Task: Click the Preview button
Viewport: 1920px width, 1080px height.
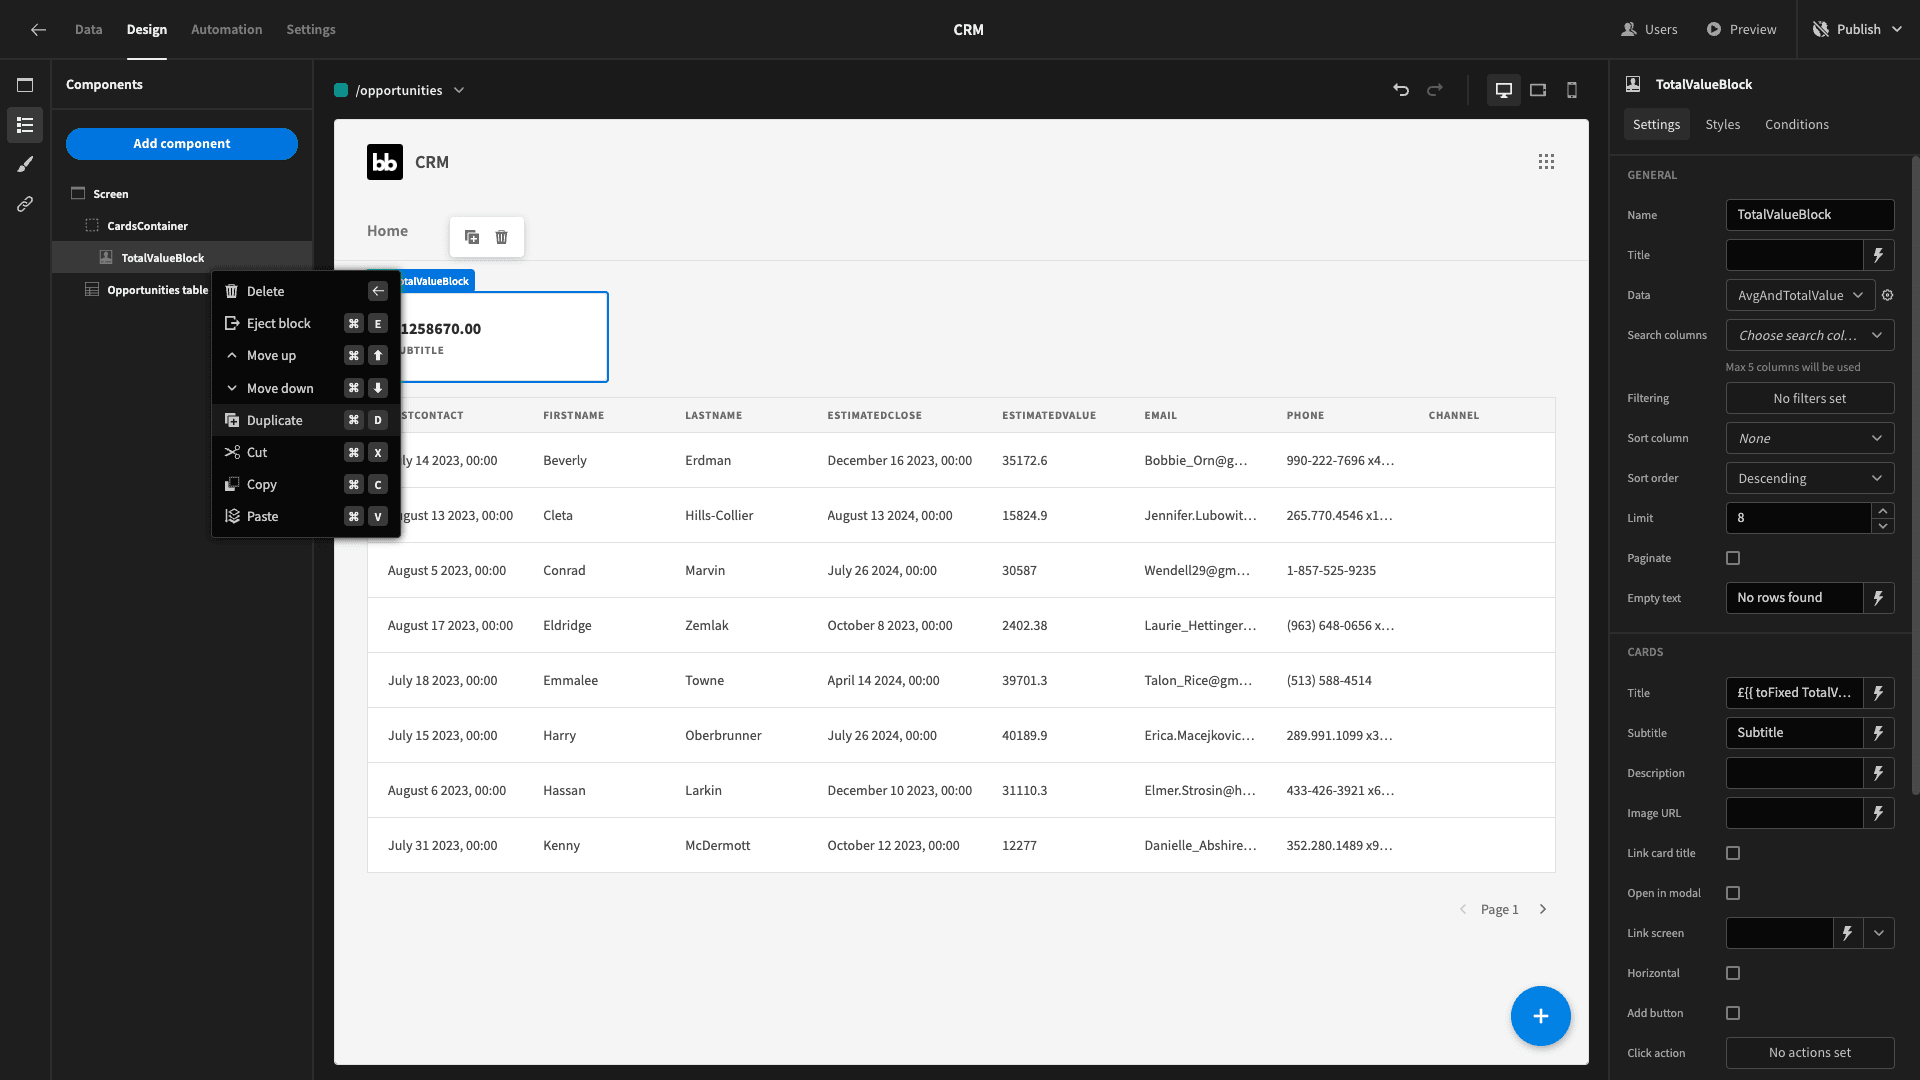Action: 1741,29
